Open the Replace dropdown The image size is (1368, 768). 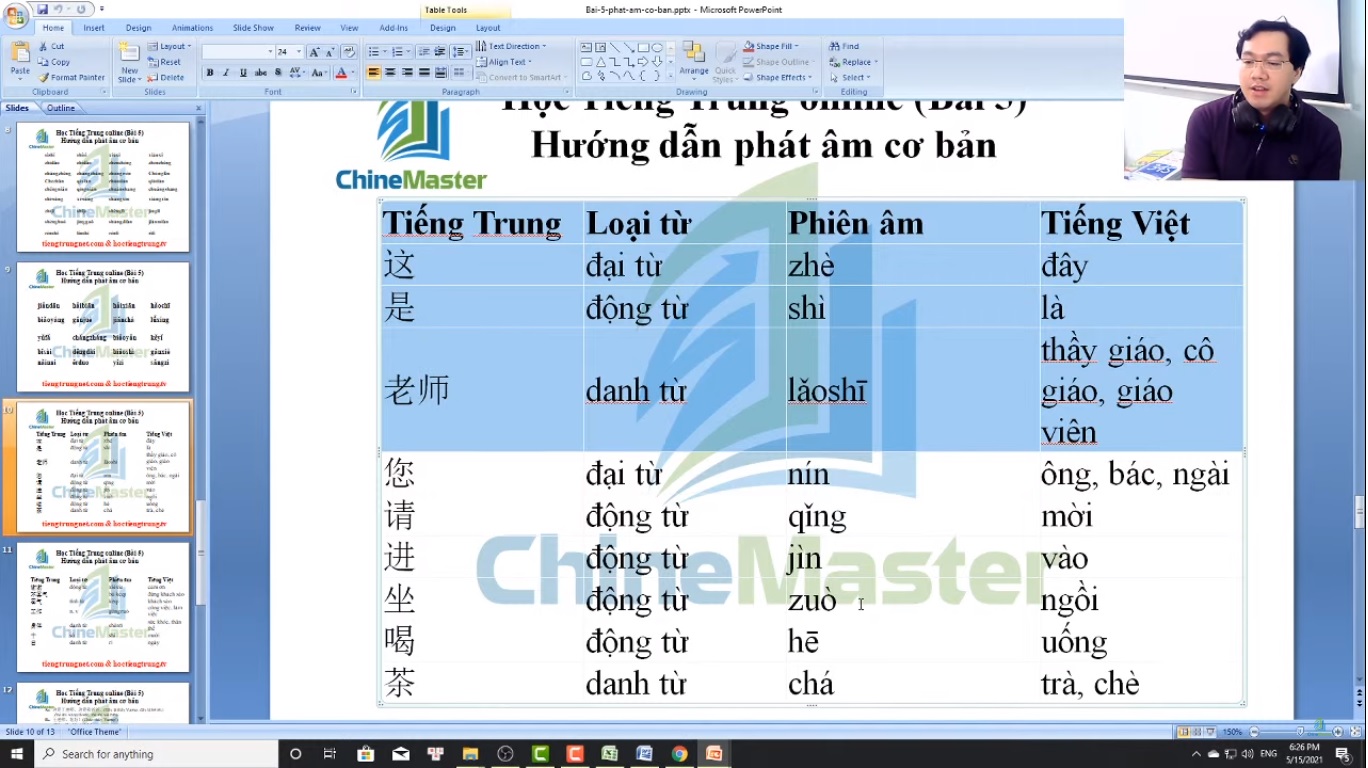[x=852, y=62]
